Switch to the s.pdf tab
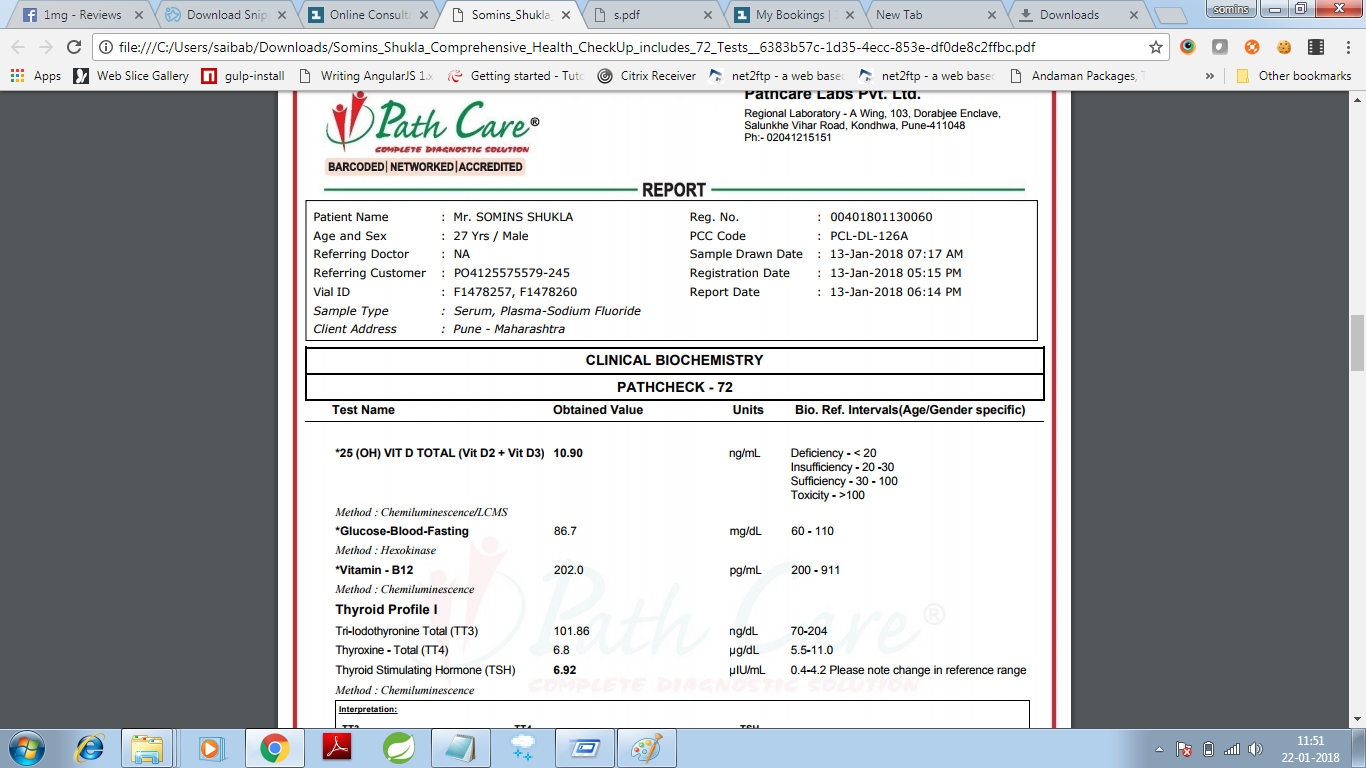 655,15
